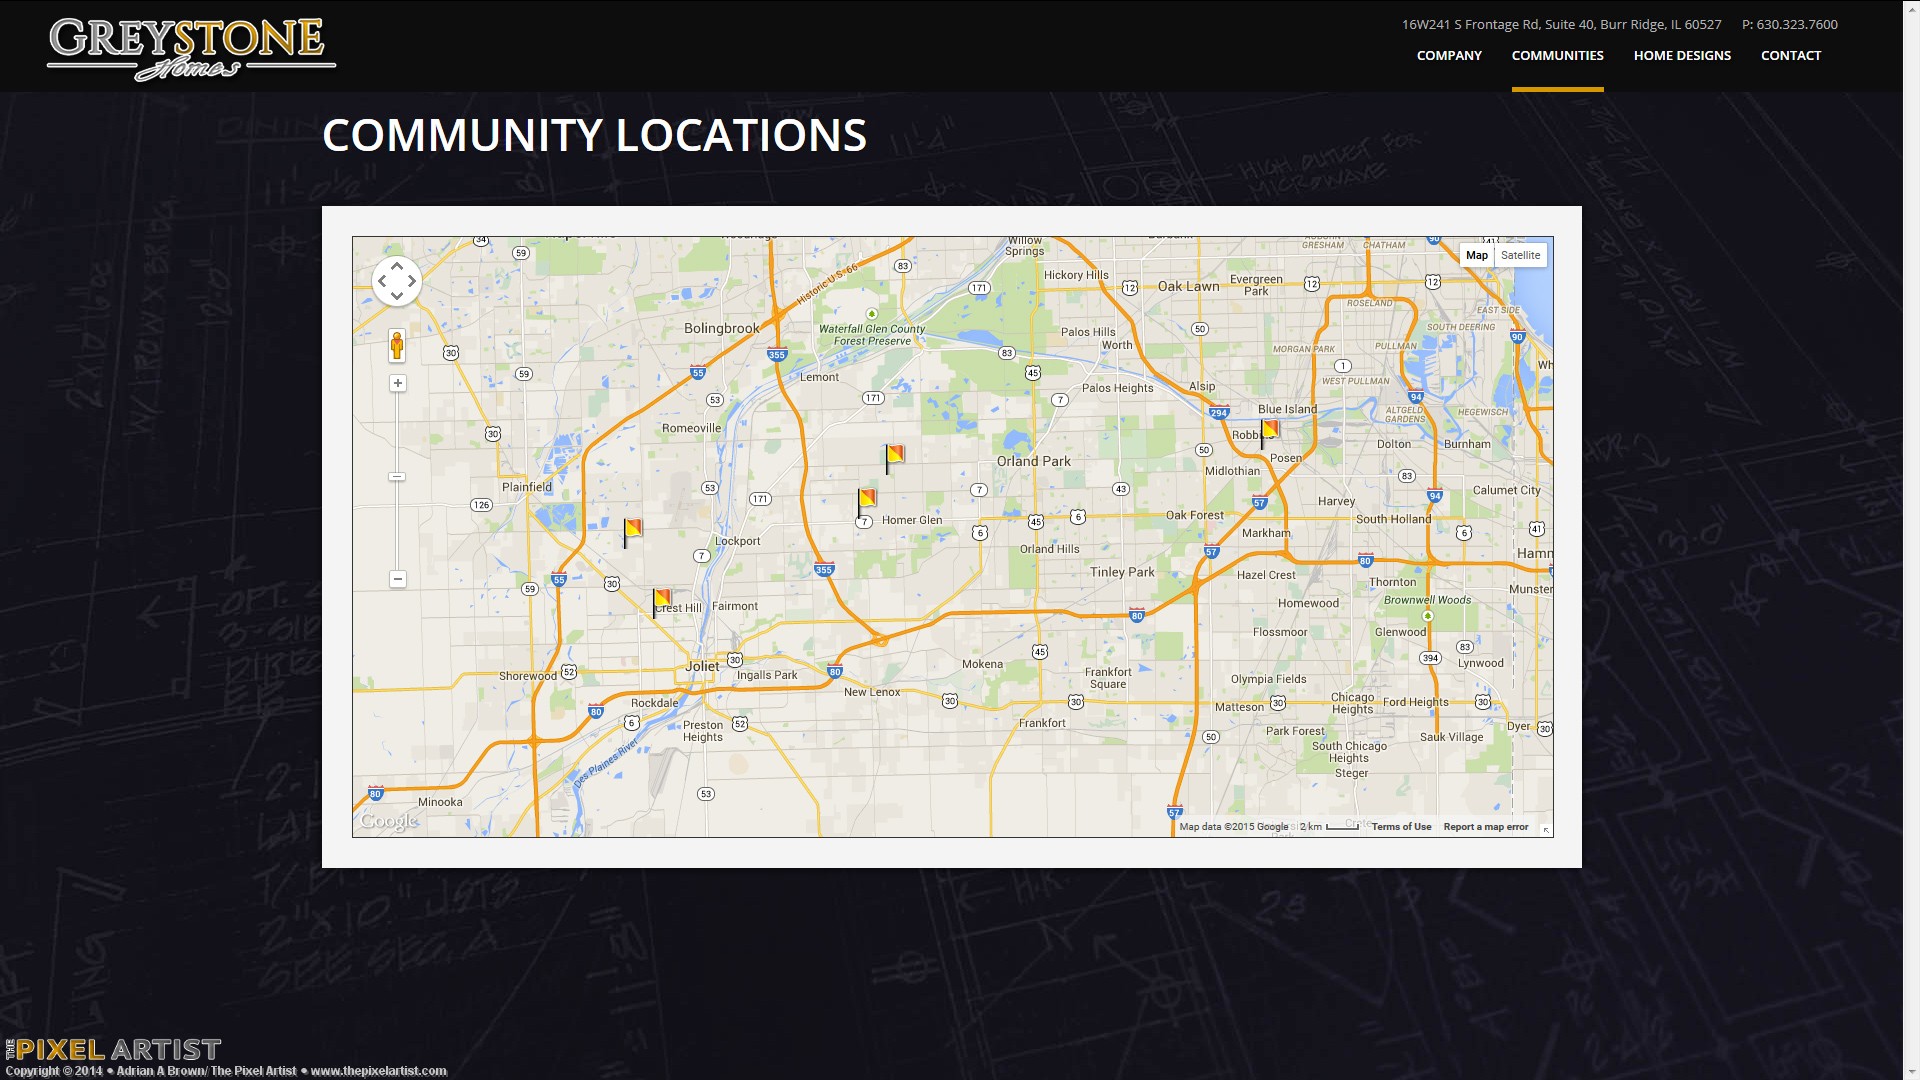The height and width of the screenshot is (1080, 1920).
Task: Click the map zoom out minus button
Action: coord(398,579)
